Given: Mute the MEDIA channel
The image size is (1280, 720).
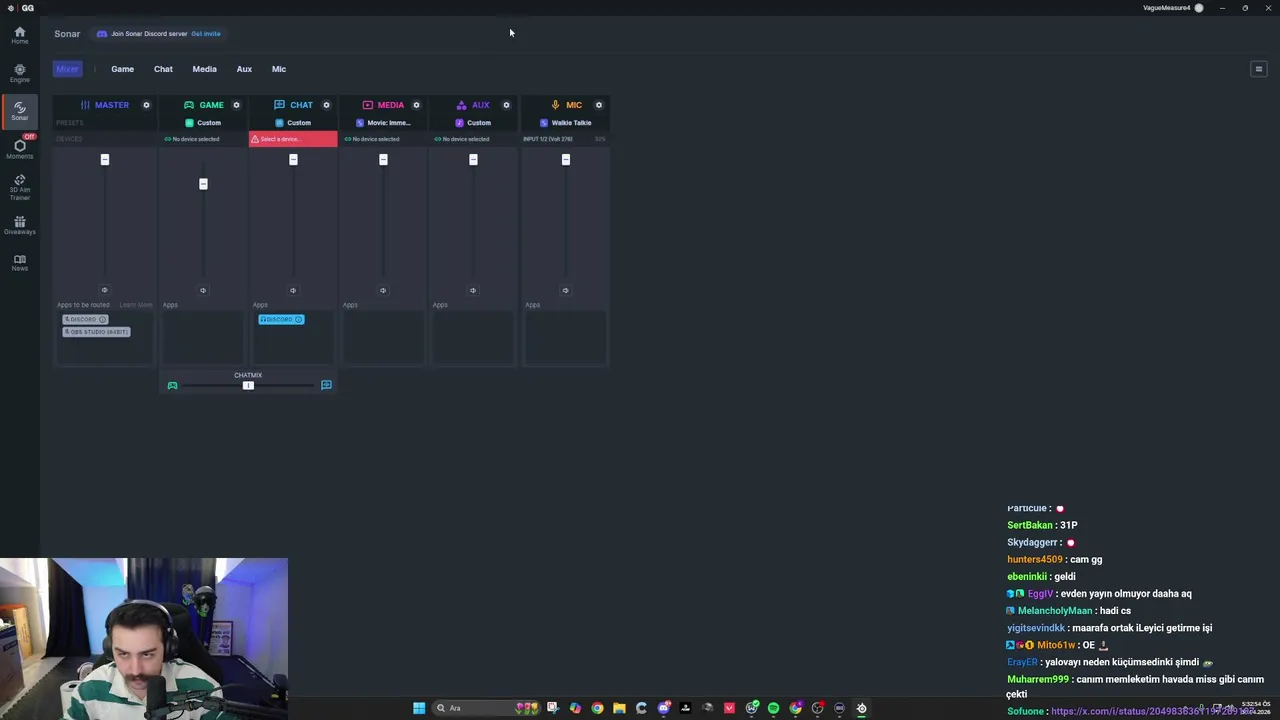Looking at the screenshot, I should [383, 290].
